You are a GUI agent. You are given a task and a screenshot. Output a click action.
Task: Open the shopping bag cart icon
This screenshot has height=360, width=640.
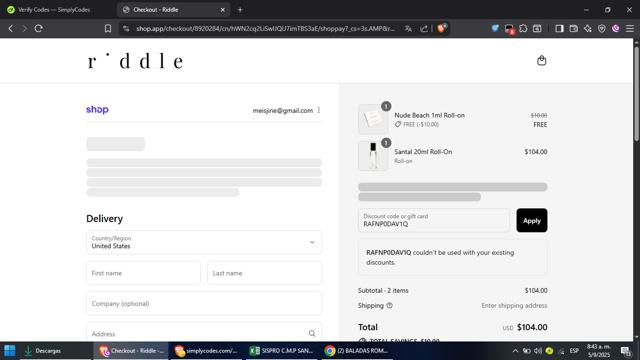coord(542,60)
